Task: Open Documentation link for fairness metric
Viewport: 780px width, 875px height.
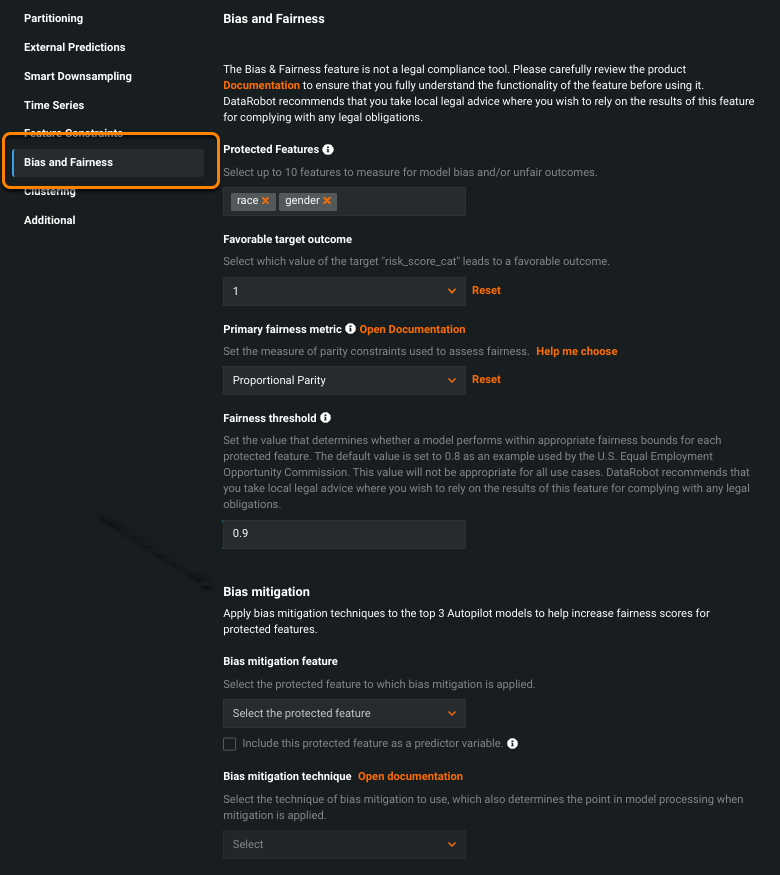Action: pyautogui.click(x=412, y=329)
